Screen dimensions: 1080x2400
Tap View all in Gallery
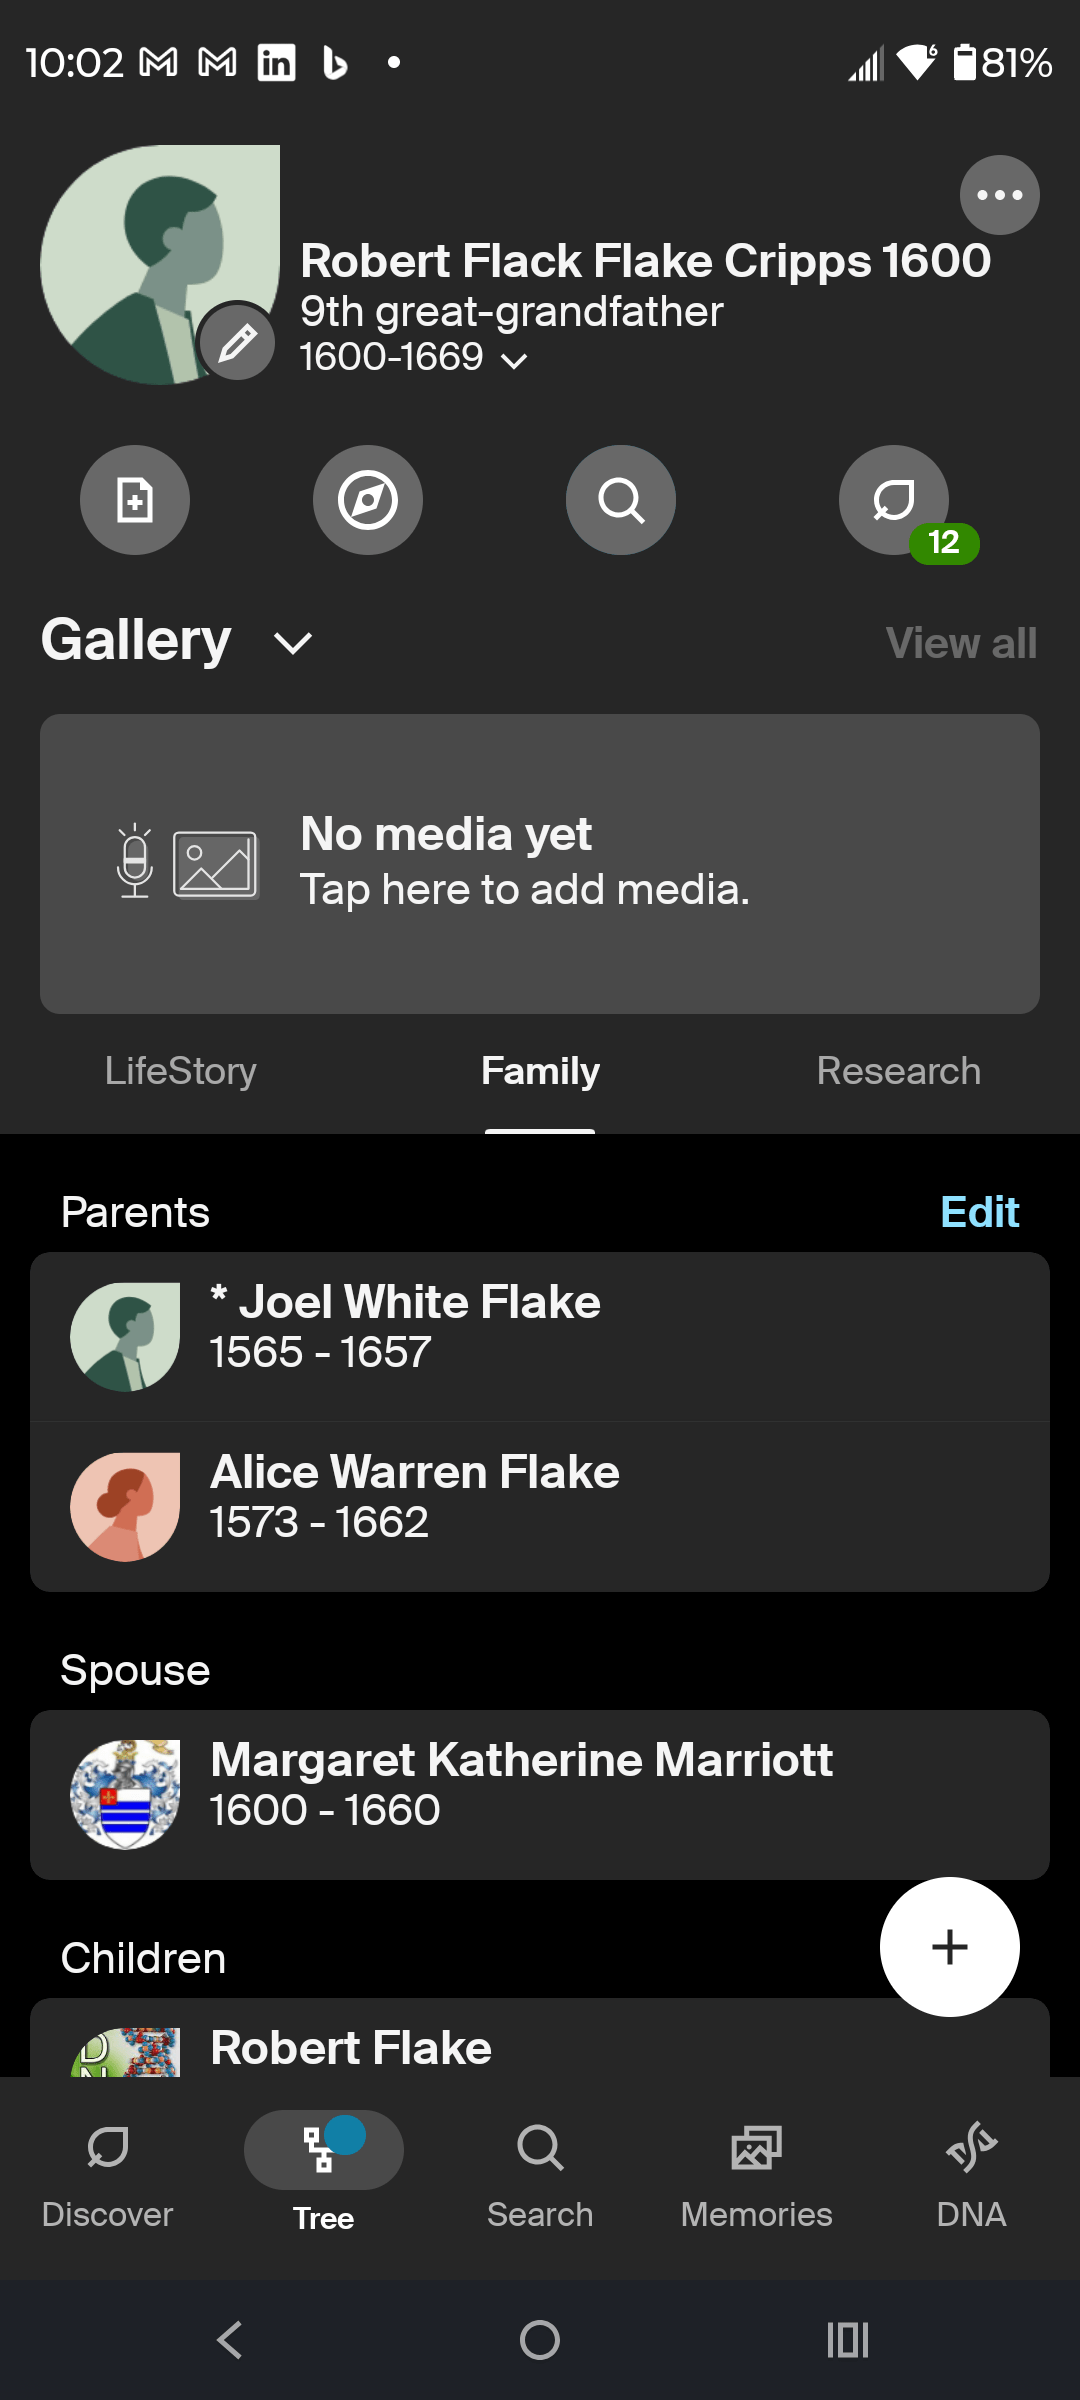(x=961, y=643)
